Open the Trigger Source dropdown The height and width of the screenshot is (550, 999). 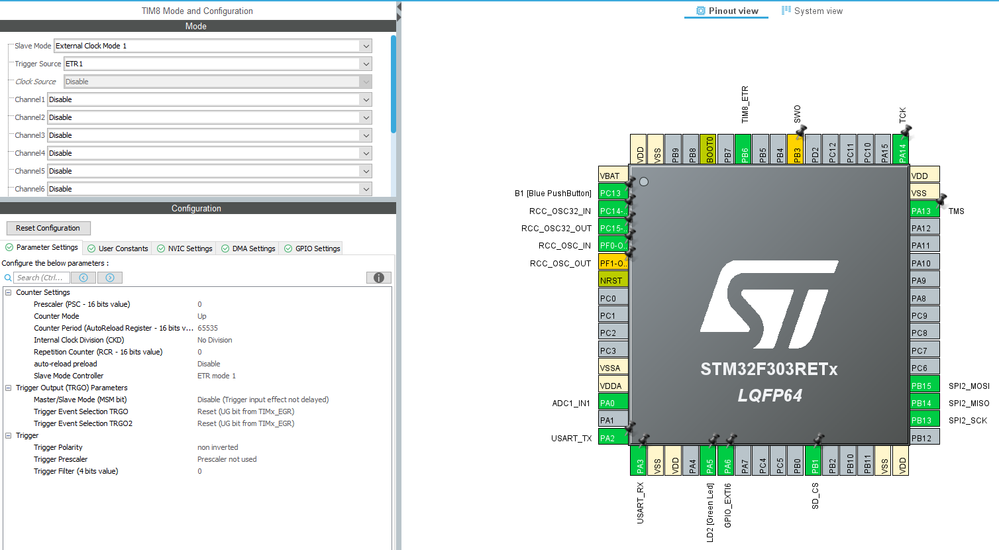366,64
